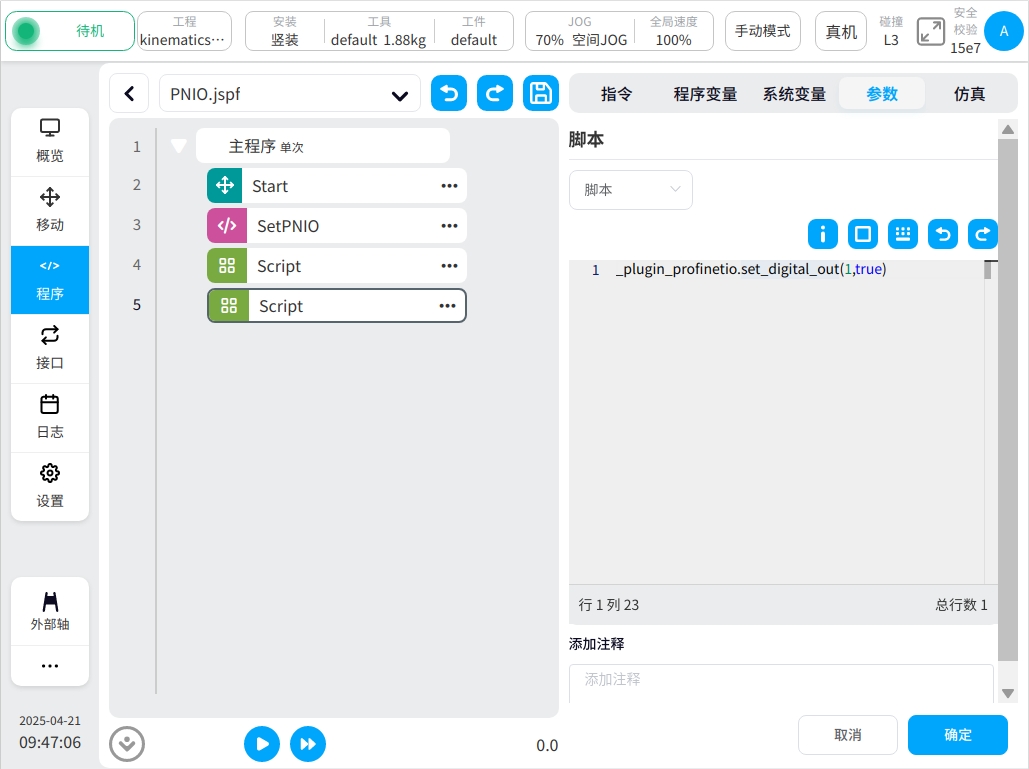Click the program undo icon next to file name
Screen dimensions: 1029x769
449,94
